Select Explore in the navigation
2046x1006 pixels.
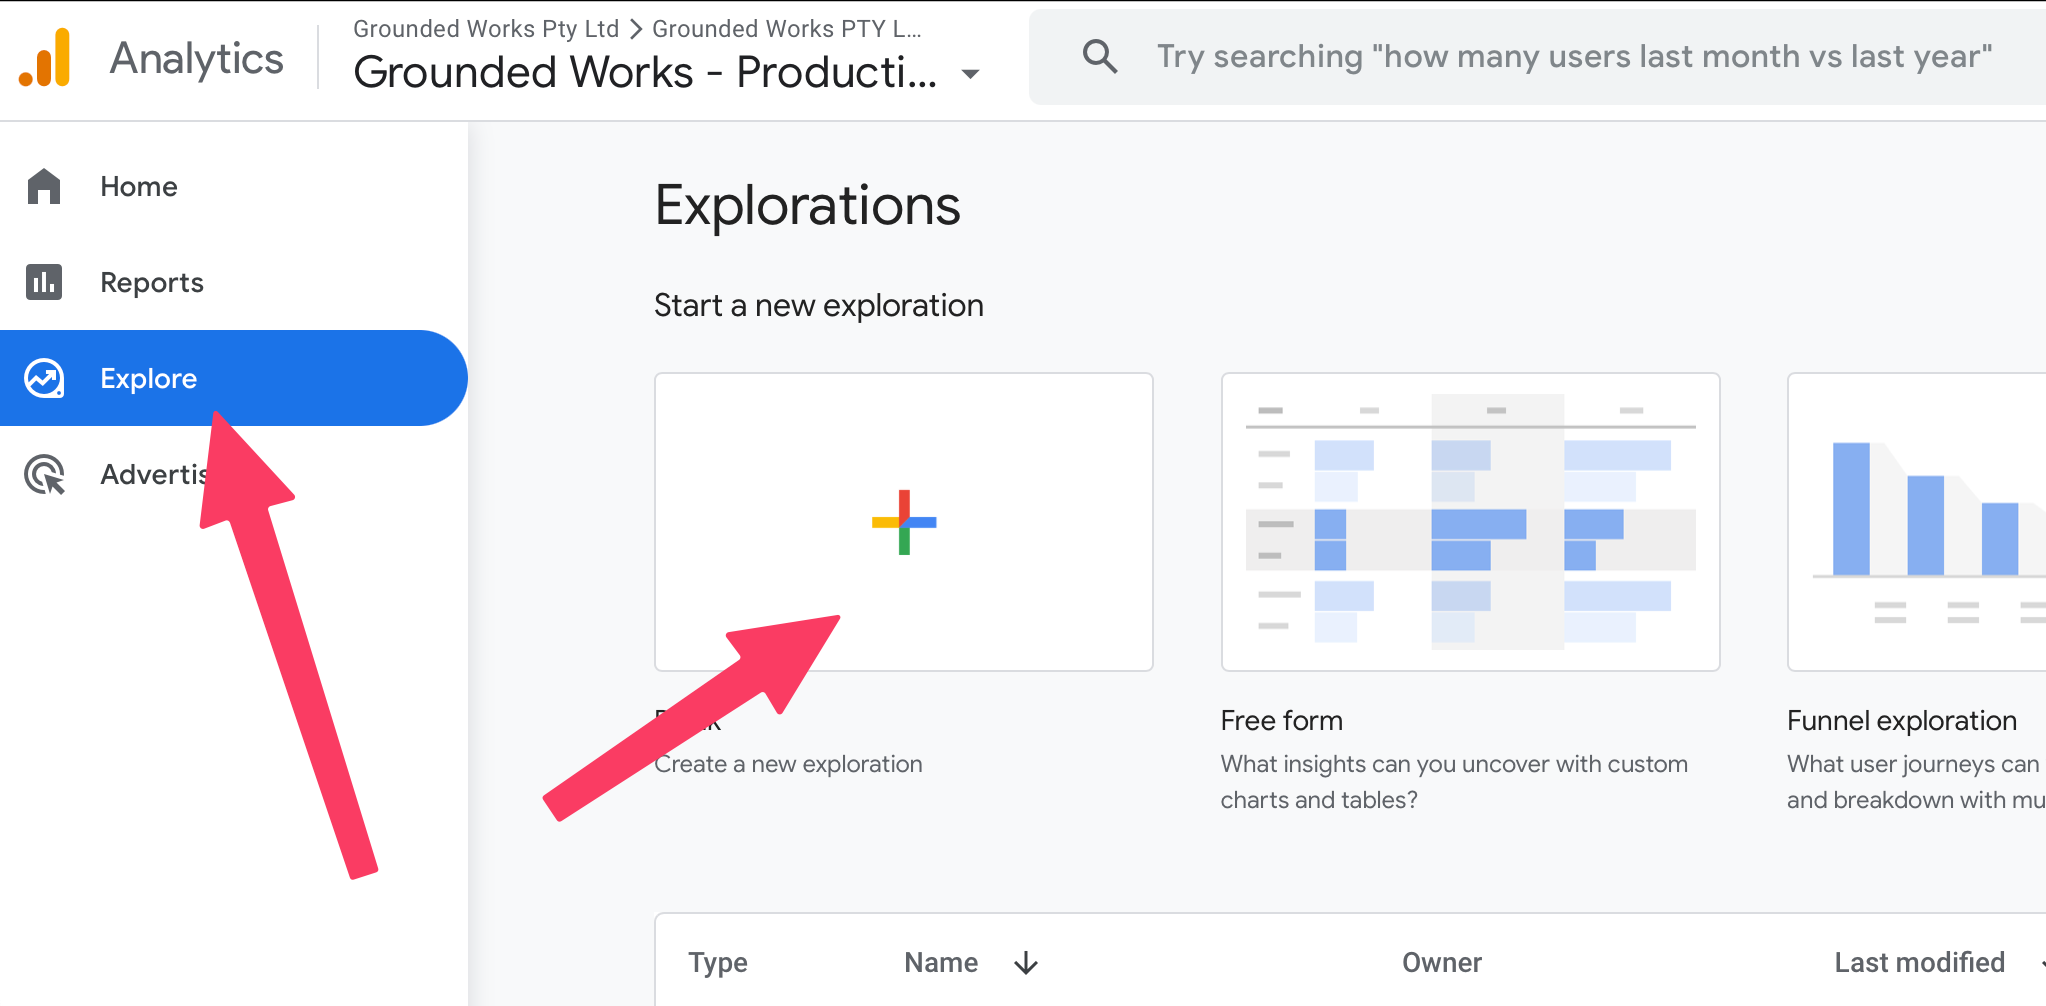click(234, 378)
